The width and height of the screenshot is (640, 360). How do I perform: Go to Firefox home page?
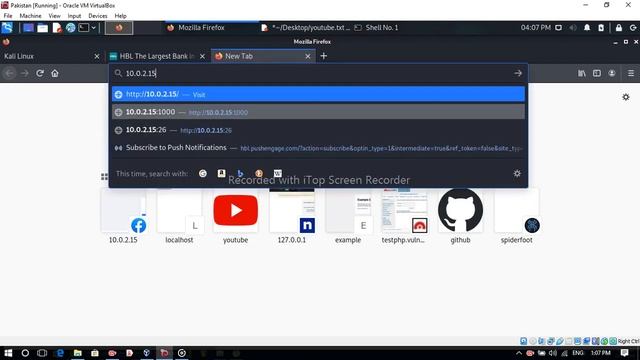(x=55, y=73)
